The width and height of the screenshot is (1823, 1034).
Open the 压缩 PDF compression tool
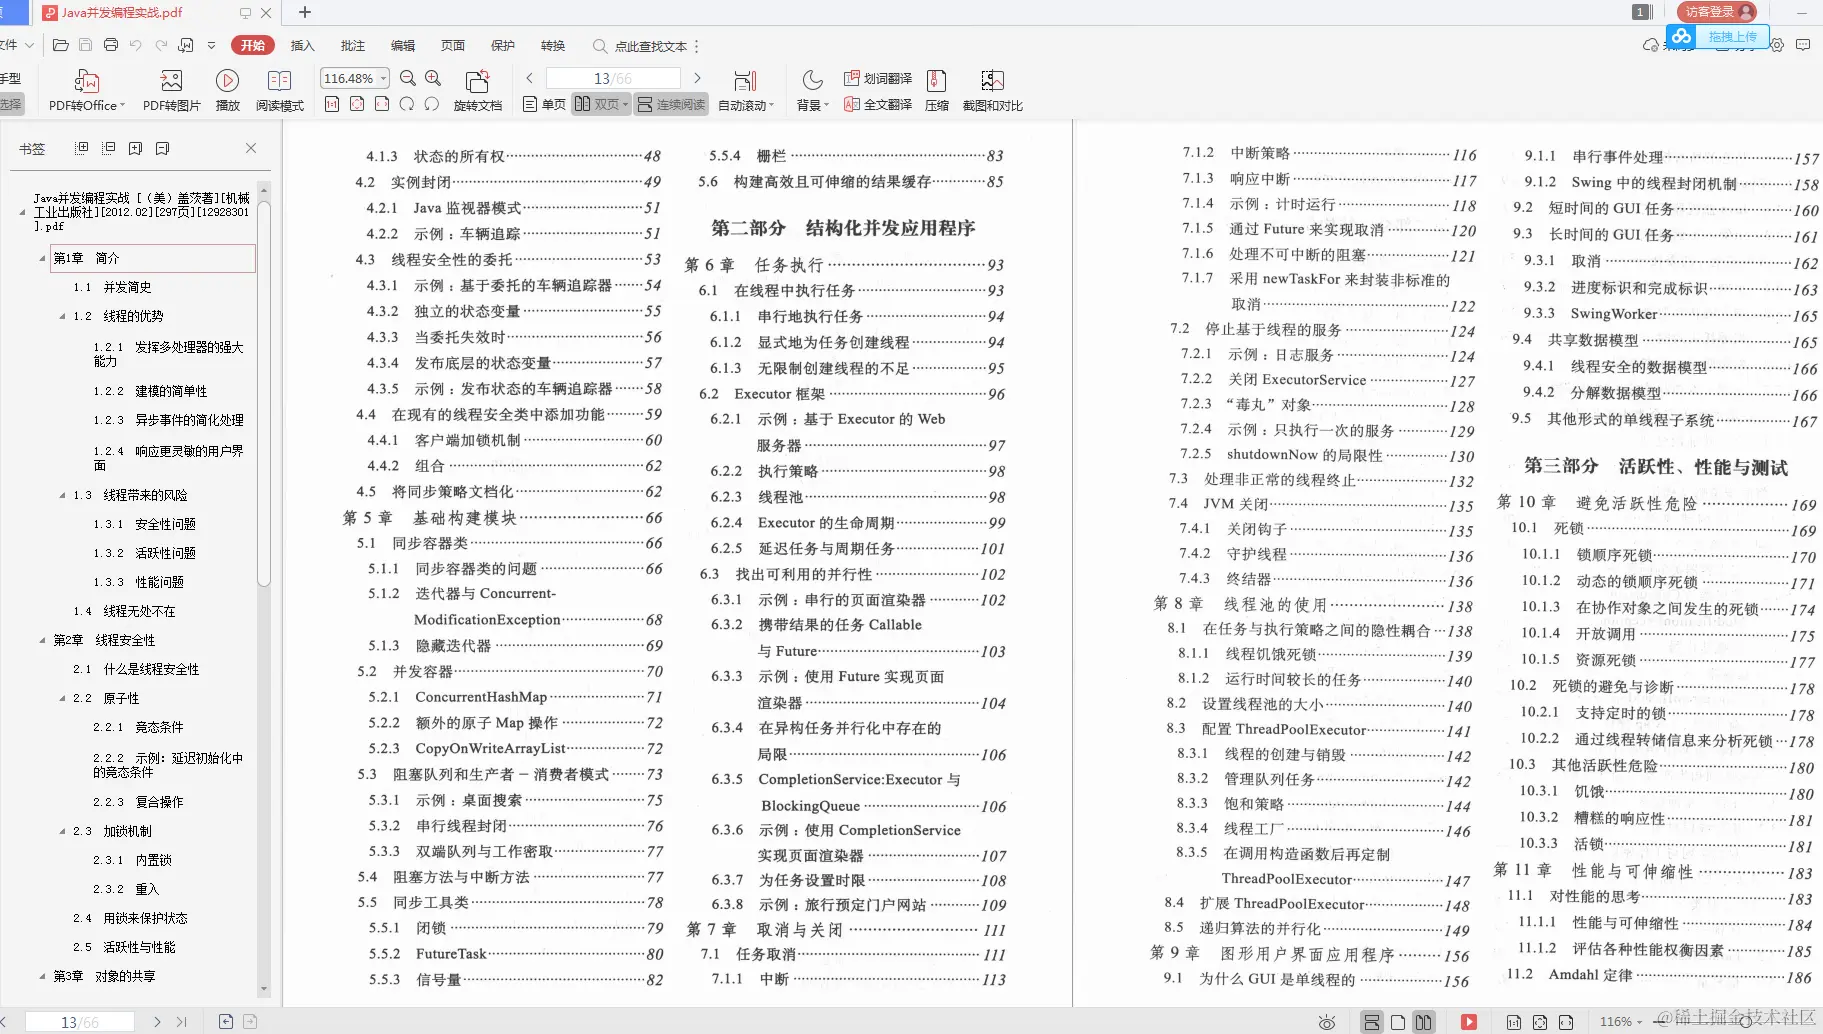pyautogui.click(x=937, y=90)
